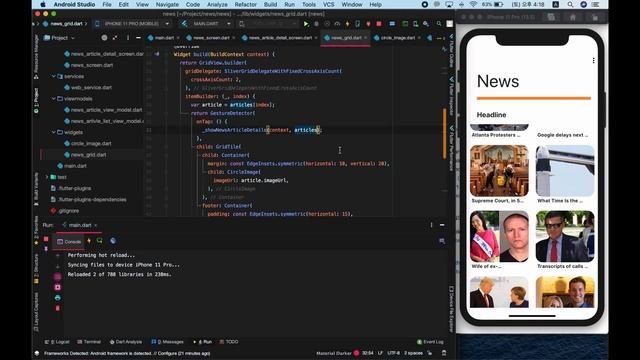Open the Project view mode dropdown
The image size is (640, 360).
click(59, 38)
